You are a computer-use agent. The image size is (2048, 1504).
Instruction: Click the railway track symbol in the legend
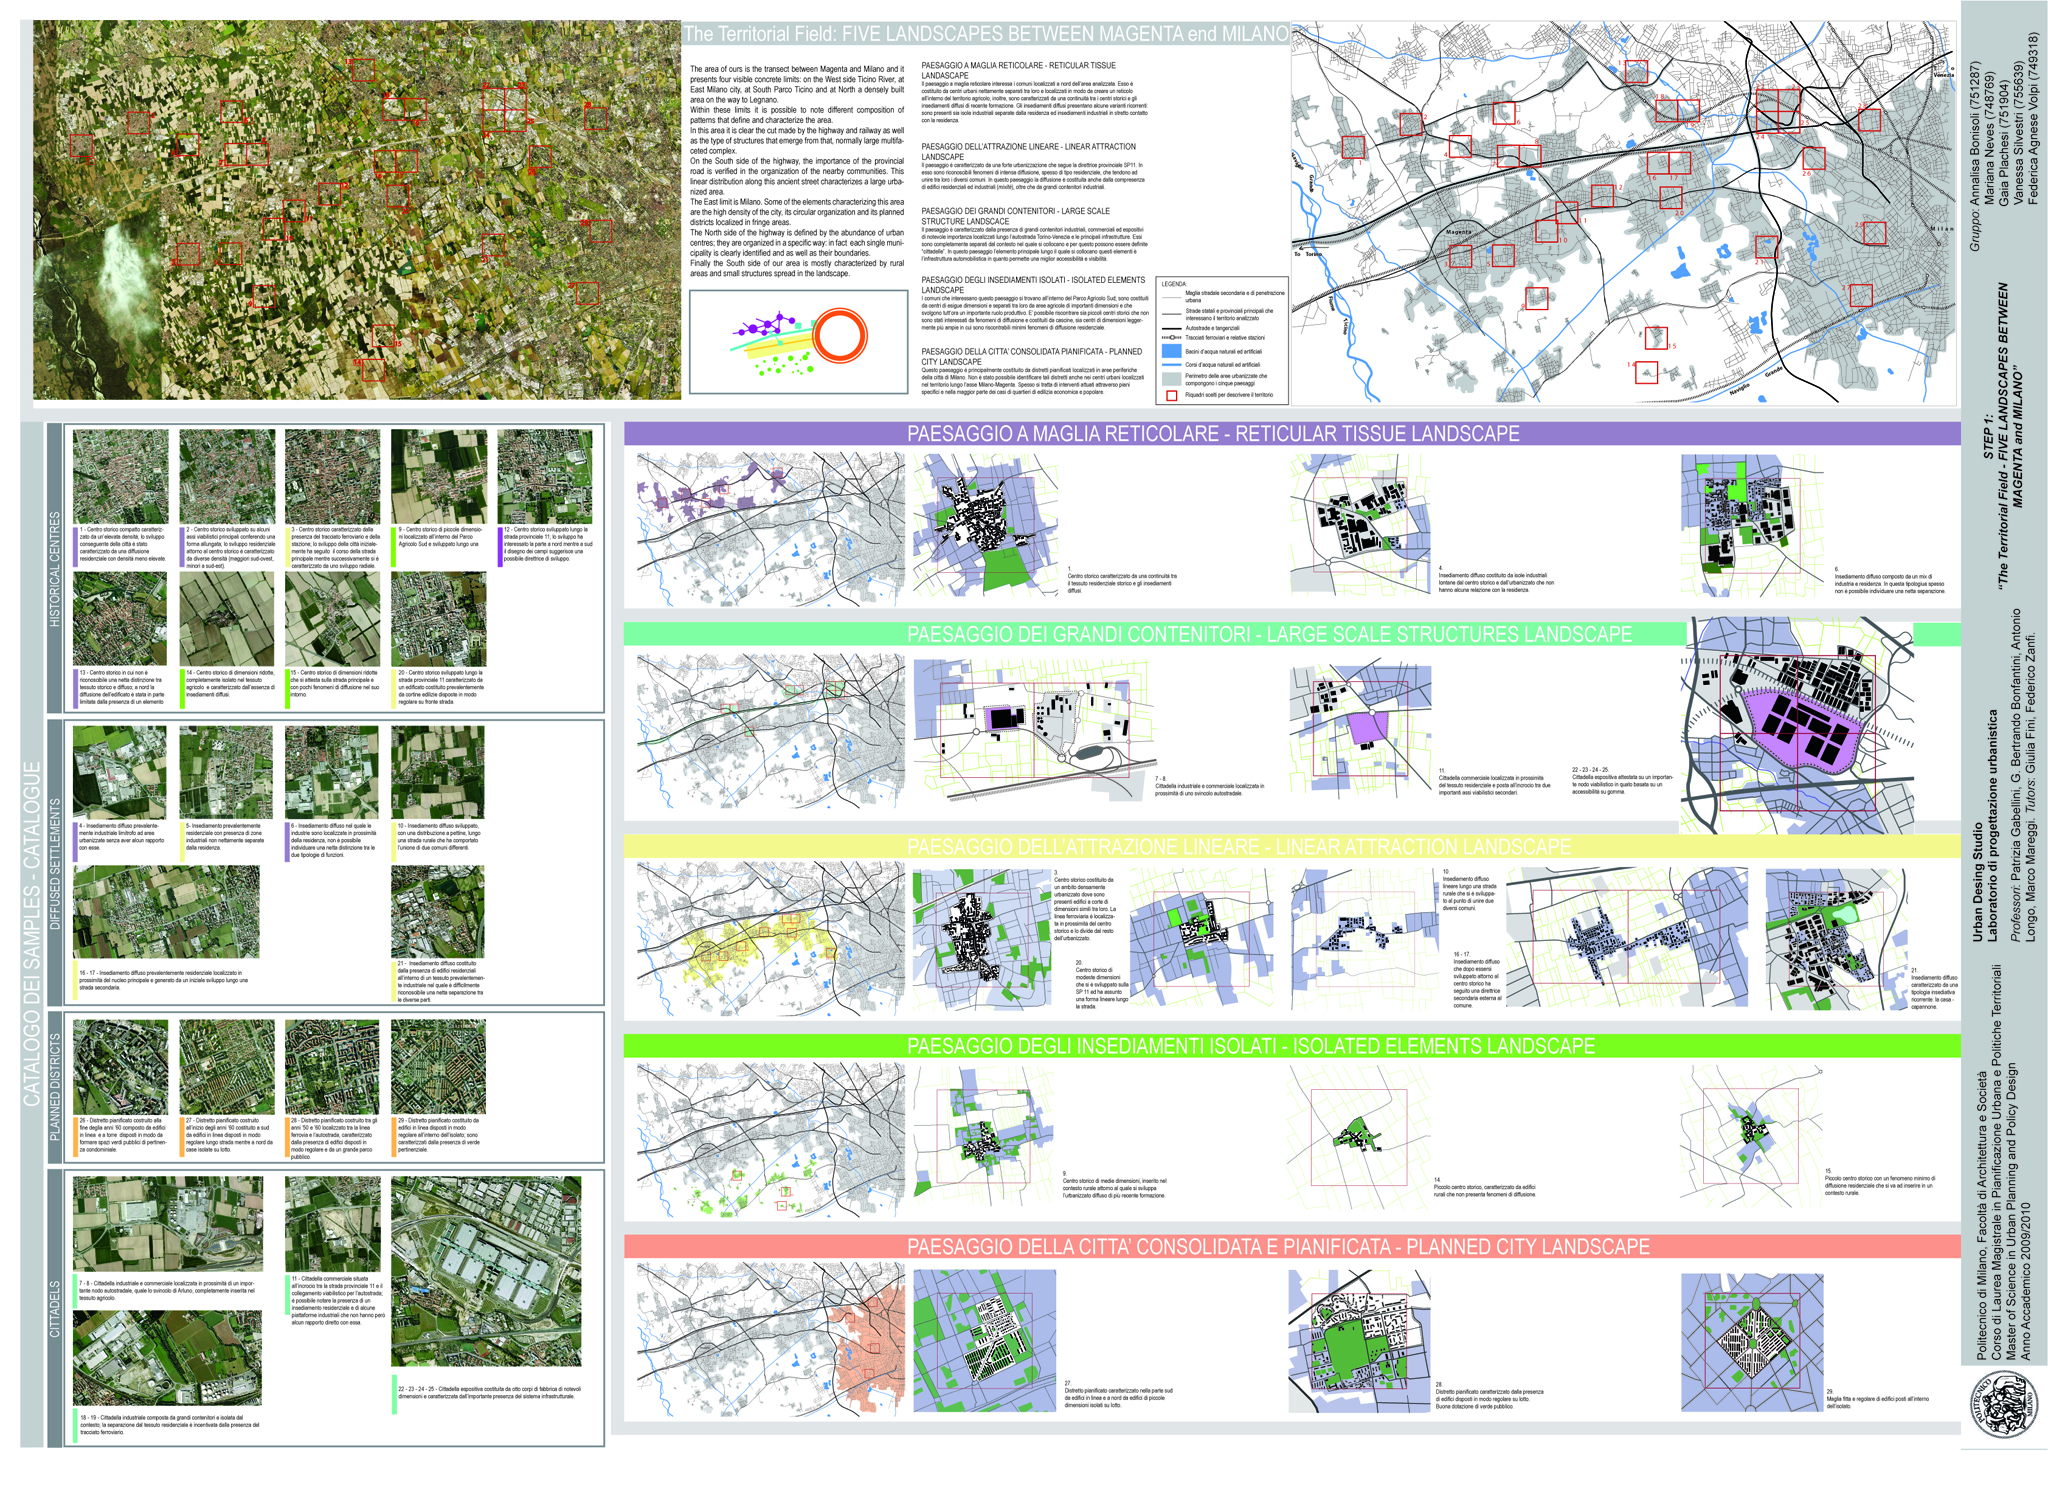click(1172, 337)
